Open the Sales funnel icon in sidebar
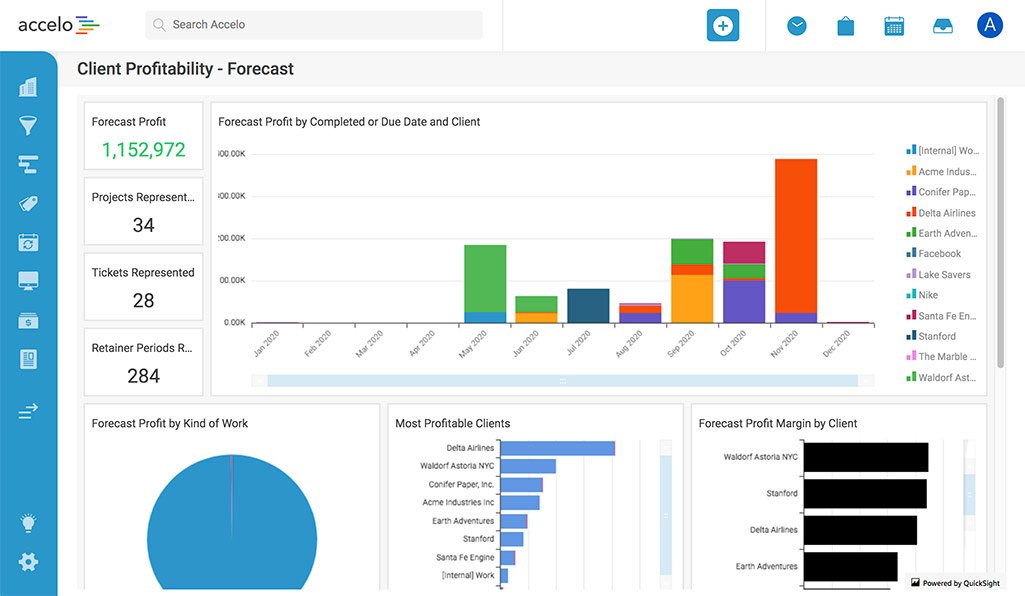 coord(28,125)
